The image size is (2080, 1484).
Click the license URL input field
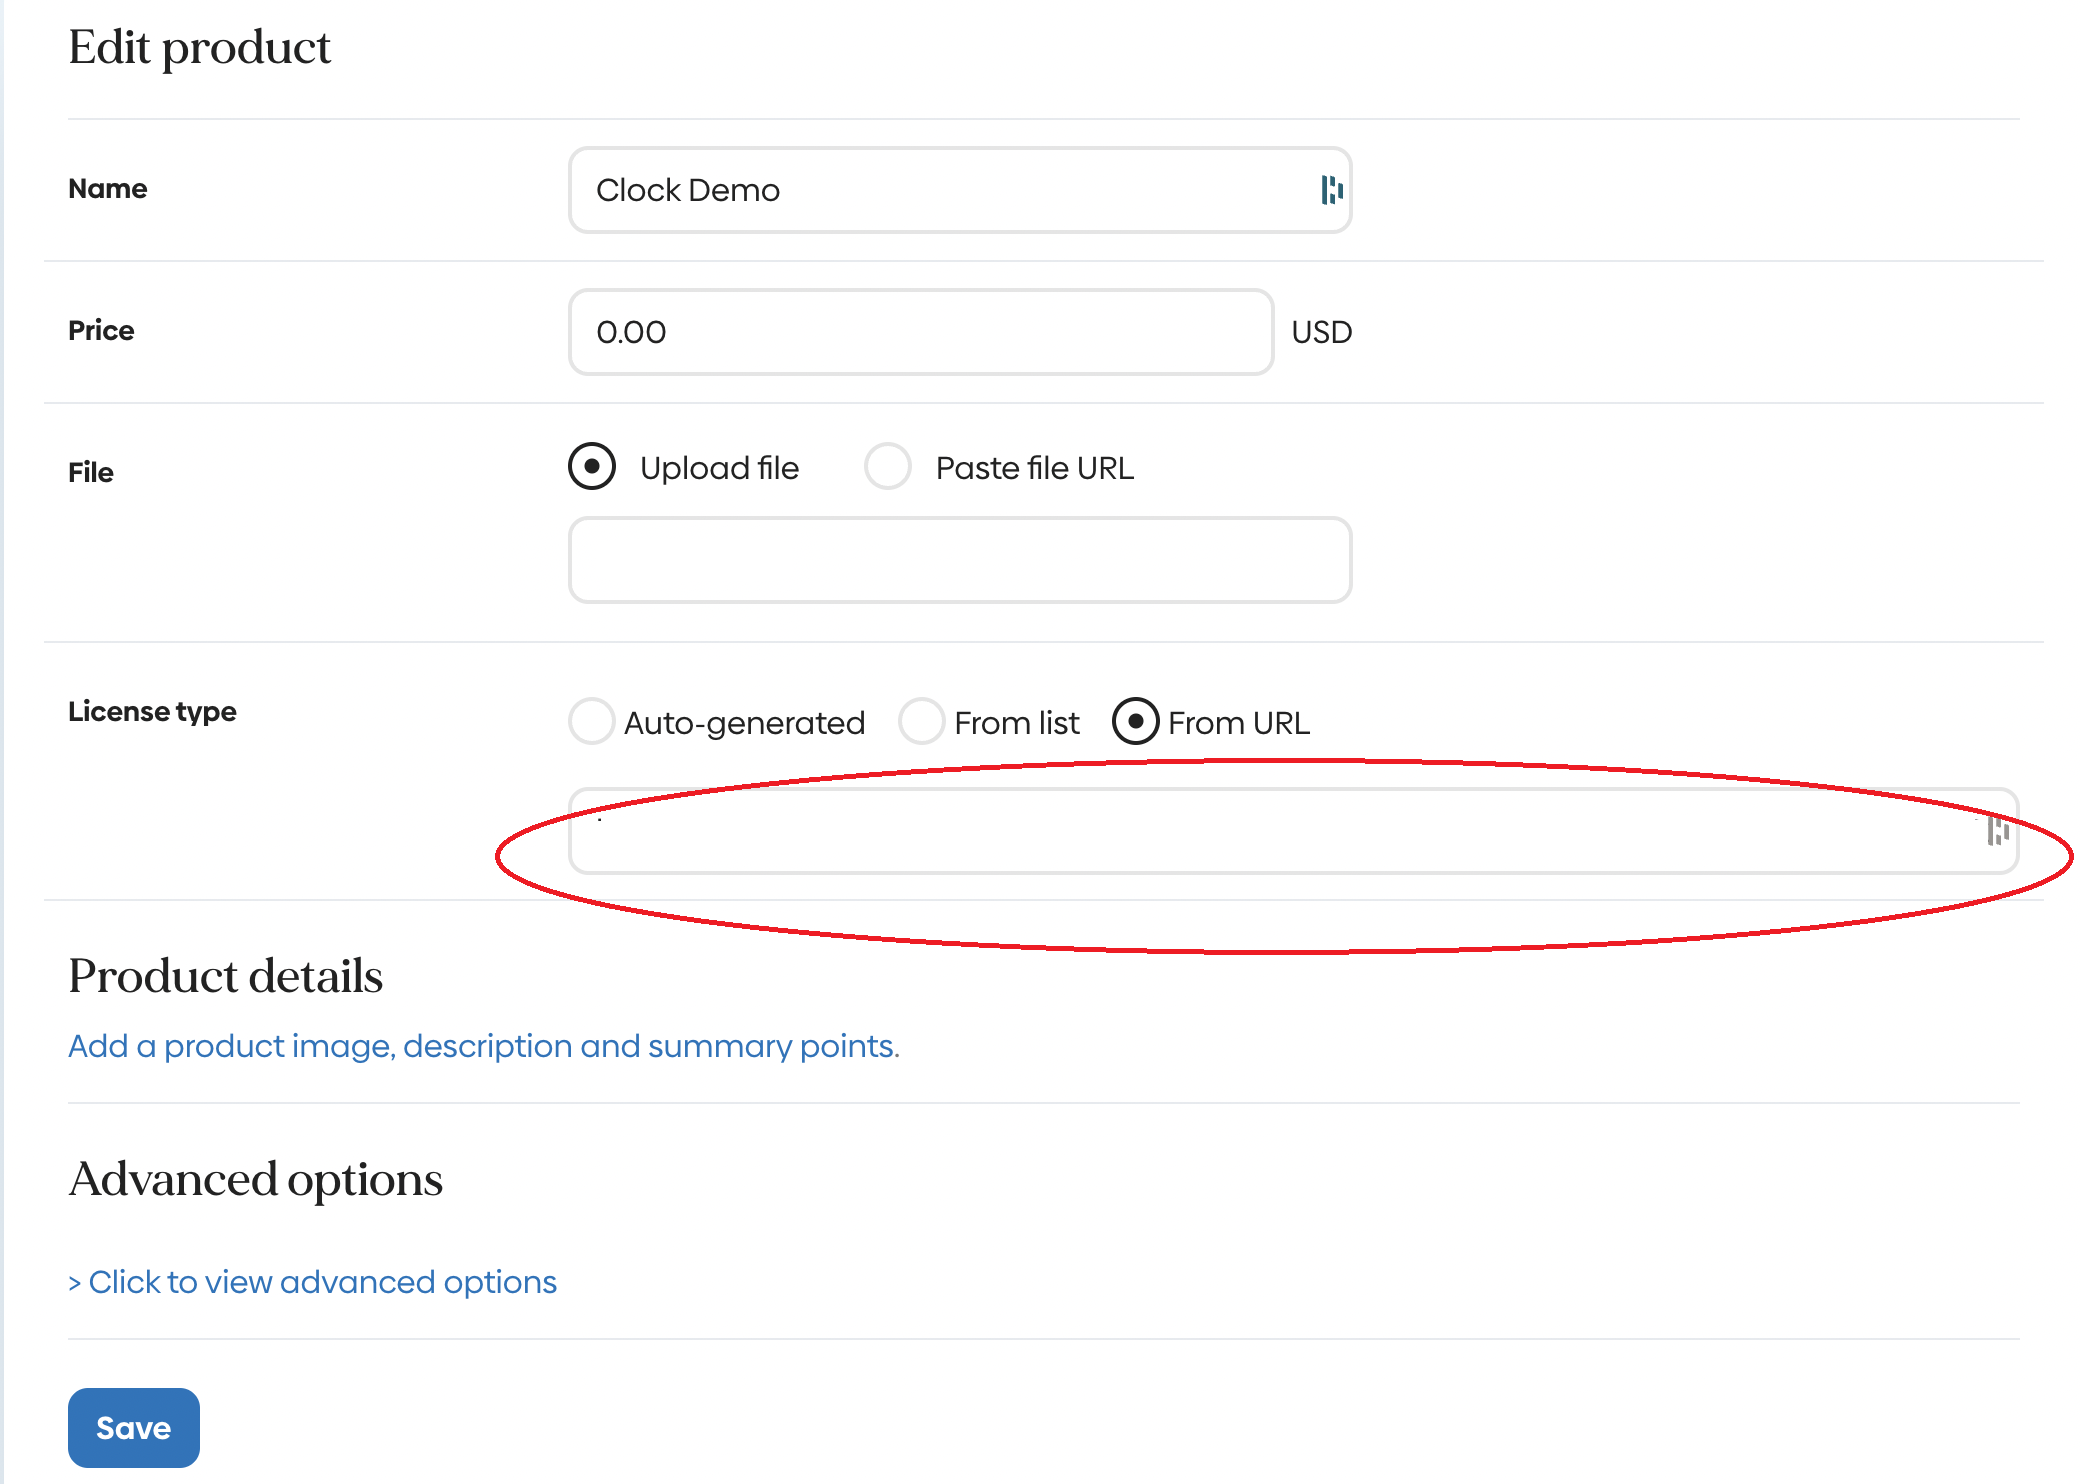pos(1294,831)
